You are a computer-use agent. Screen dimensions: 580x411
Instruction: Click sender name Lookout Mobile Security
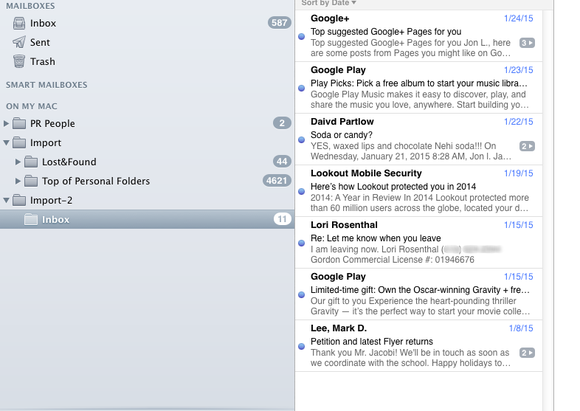pos(366,174)
